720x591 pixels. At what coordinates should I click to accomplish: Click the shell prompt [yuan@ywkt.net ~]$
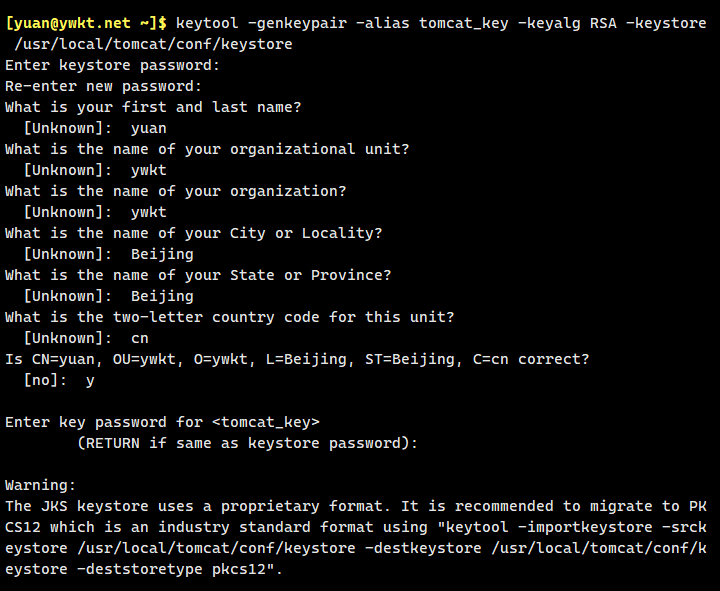pyautogui.click(x=85, y=23)
